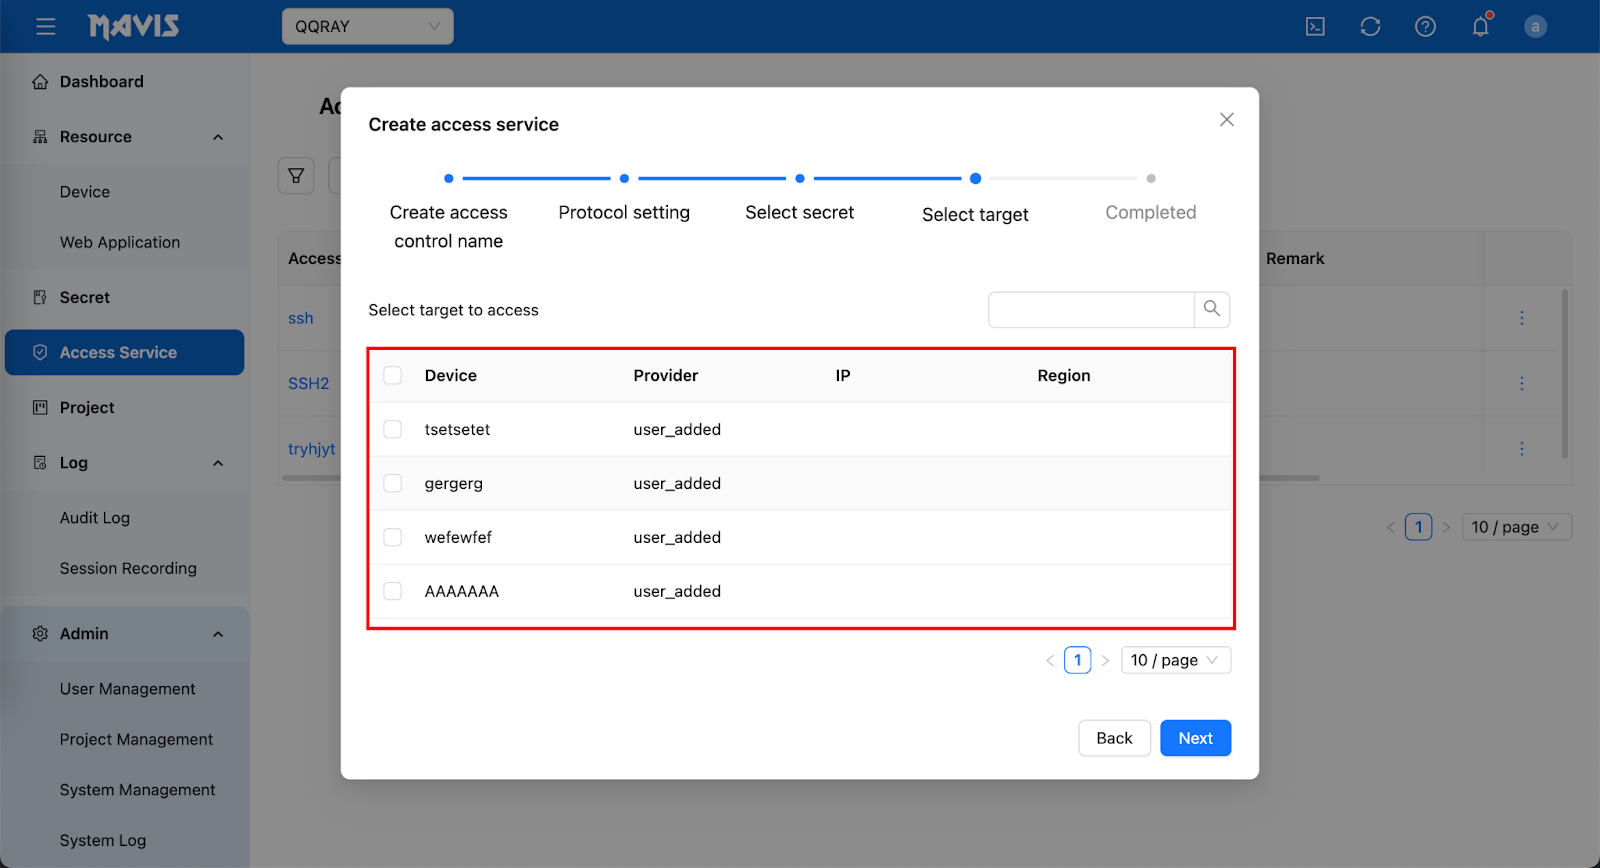Screen dimensions: 1600x868
Task: Open the notifications bell
Action: pos(1480,27)
